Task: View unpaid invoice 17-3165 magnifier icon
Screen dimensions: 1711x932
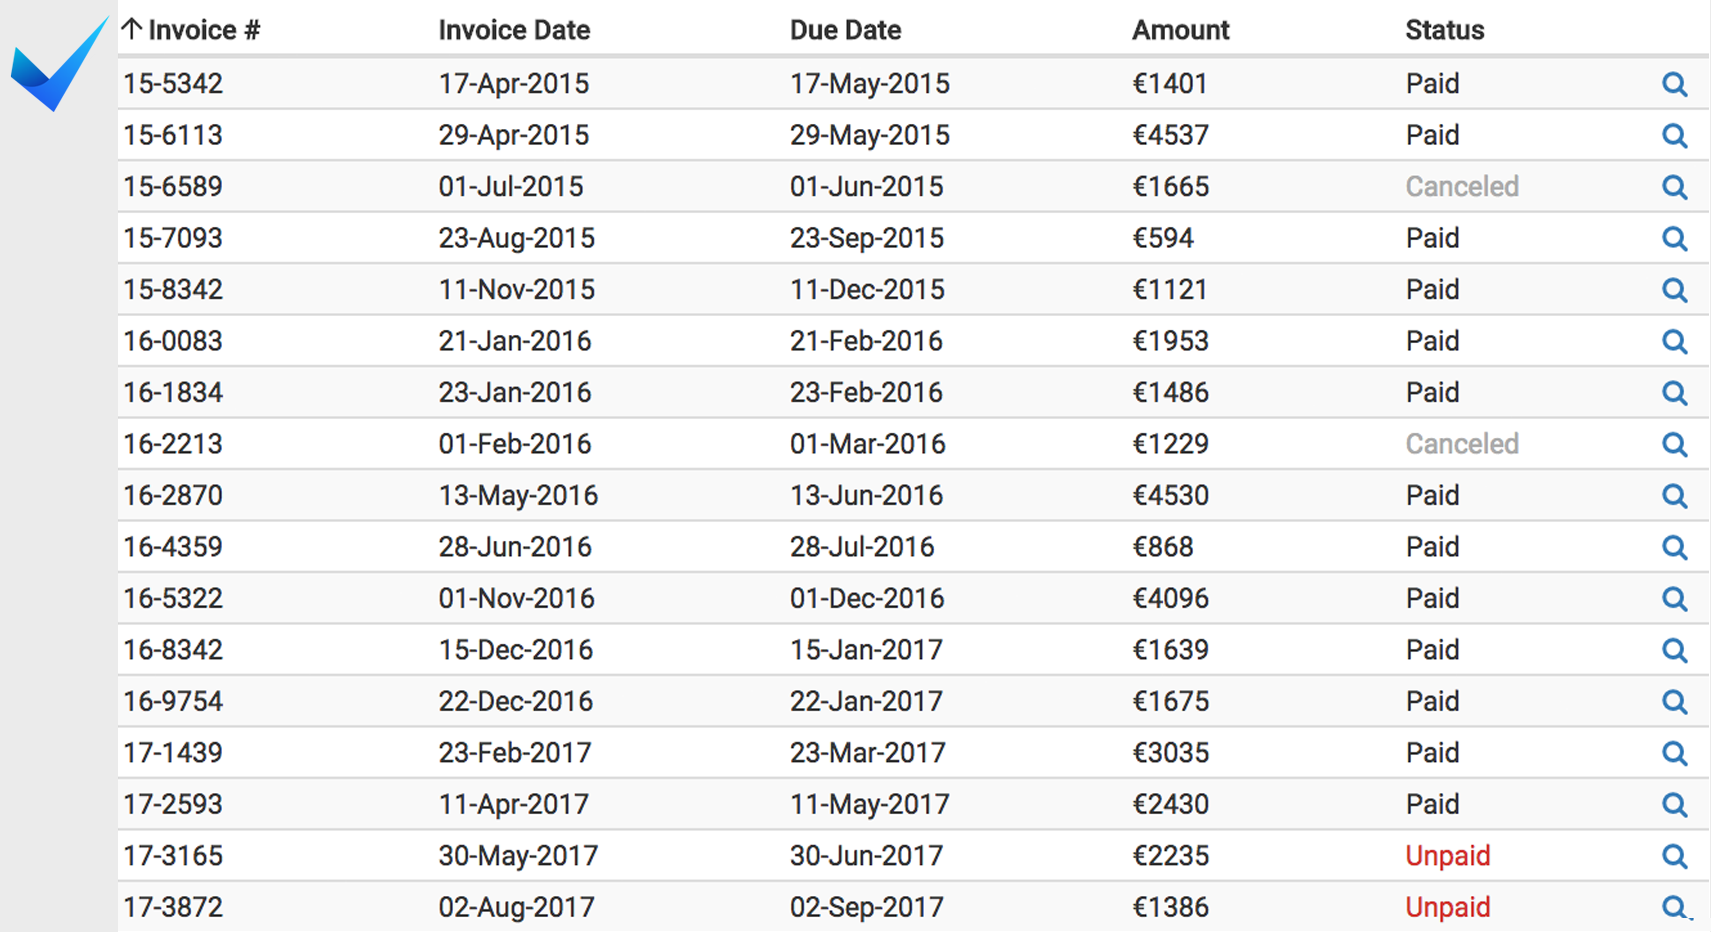Action: tap(1675, 856)
